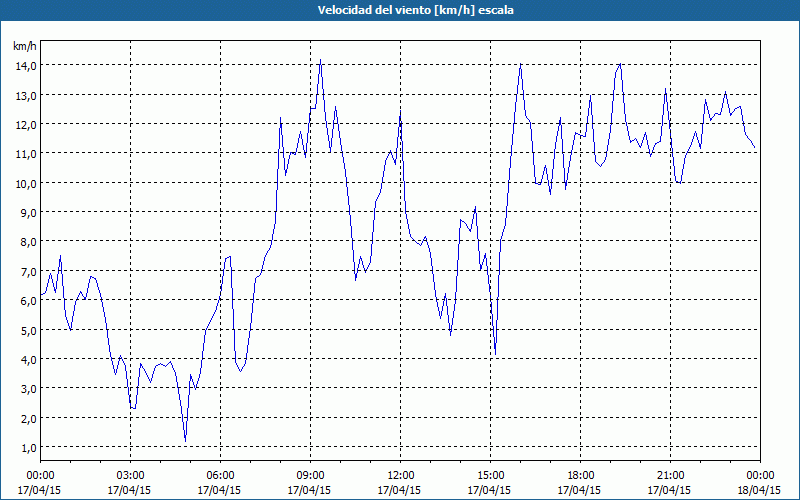Image resolution: width=800 pixels, height=500 pixels.
Task: Select the '17/04/15' date under 15:00
Action: pos(490,490)
